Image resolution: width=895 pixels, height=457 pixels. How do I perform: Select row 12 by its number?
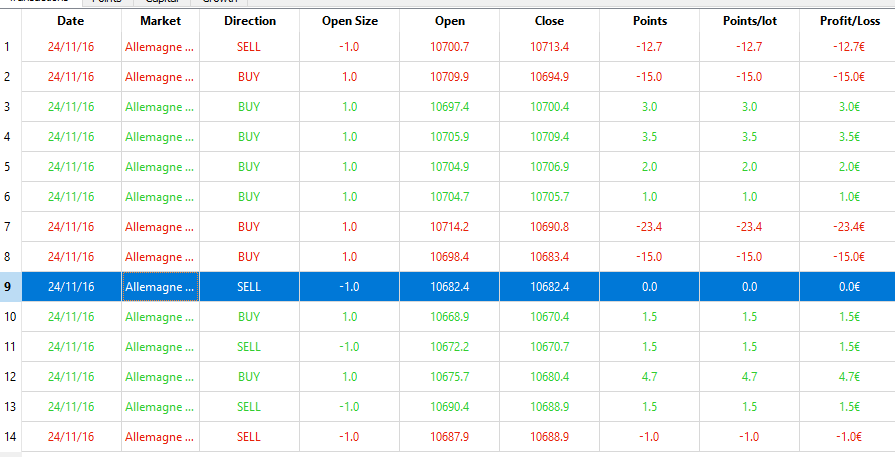point(10,377)
